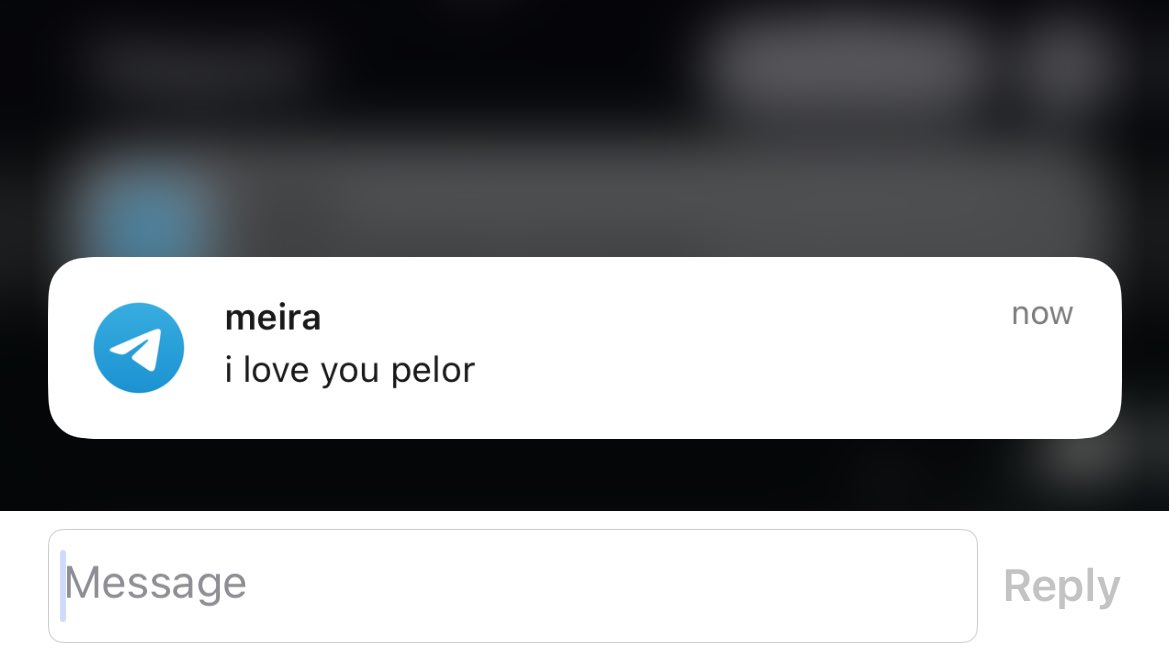1169x658 pixels.
Task: Send with the Reply button
Action: [1062, 586]
